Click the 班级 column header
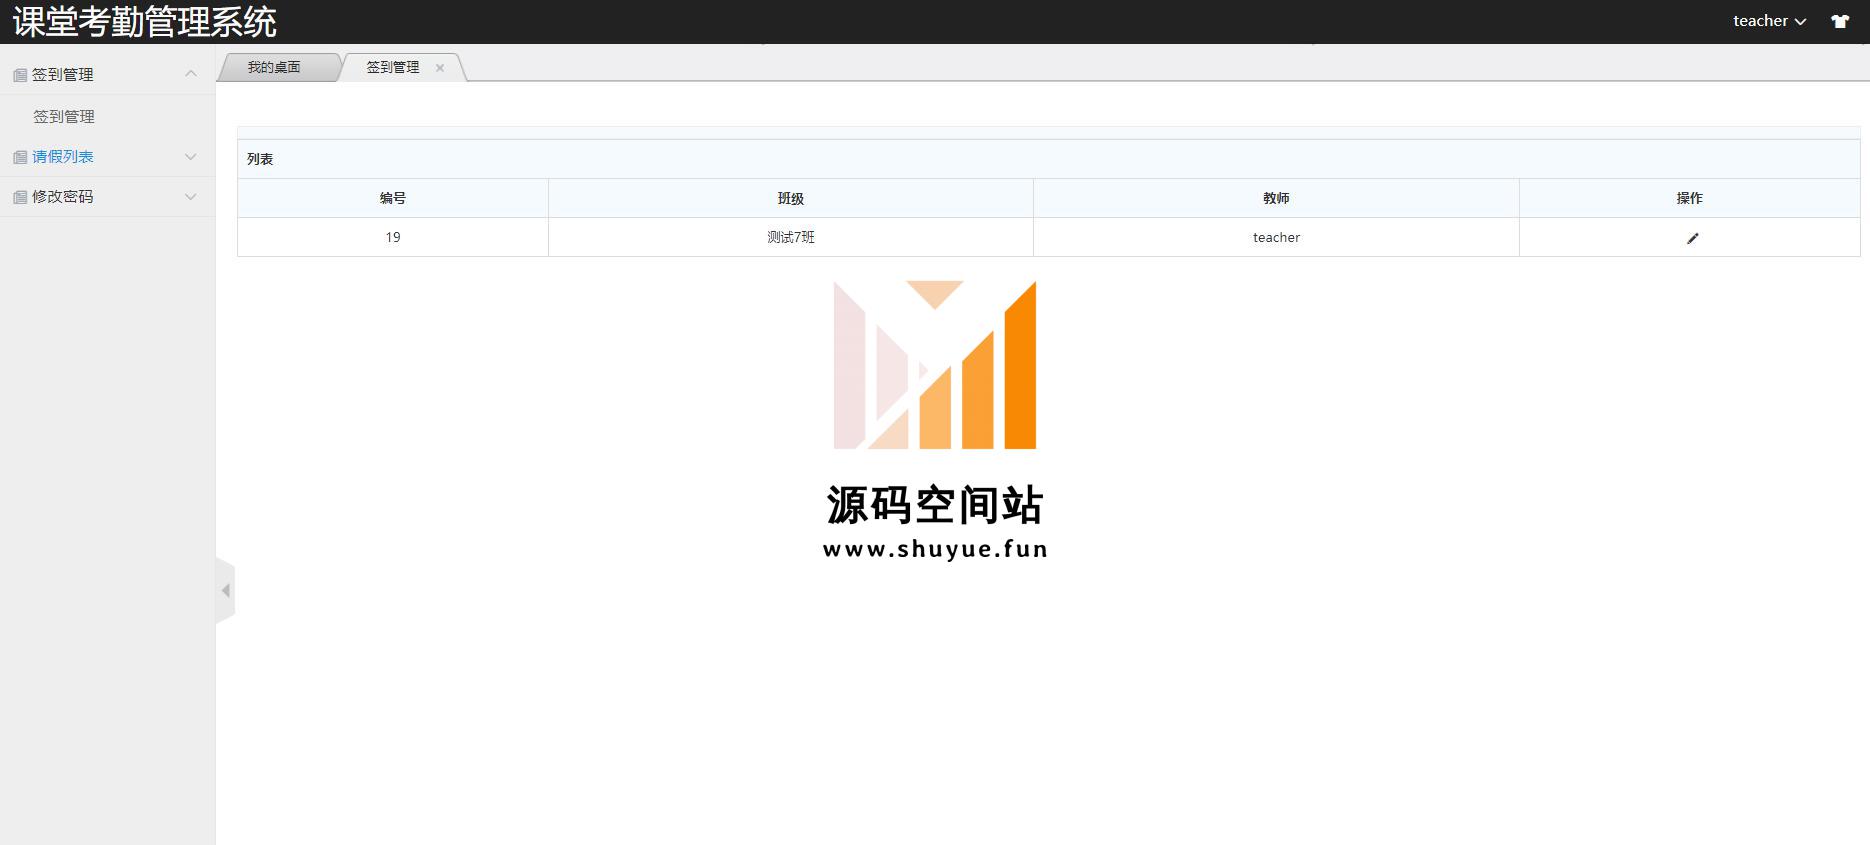The image size is (1870, 845). click(791, 198)
